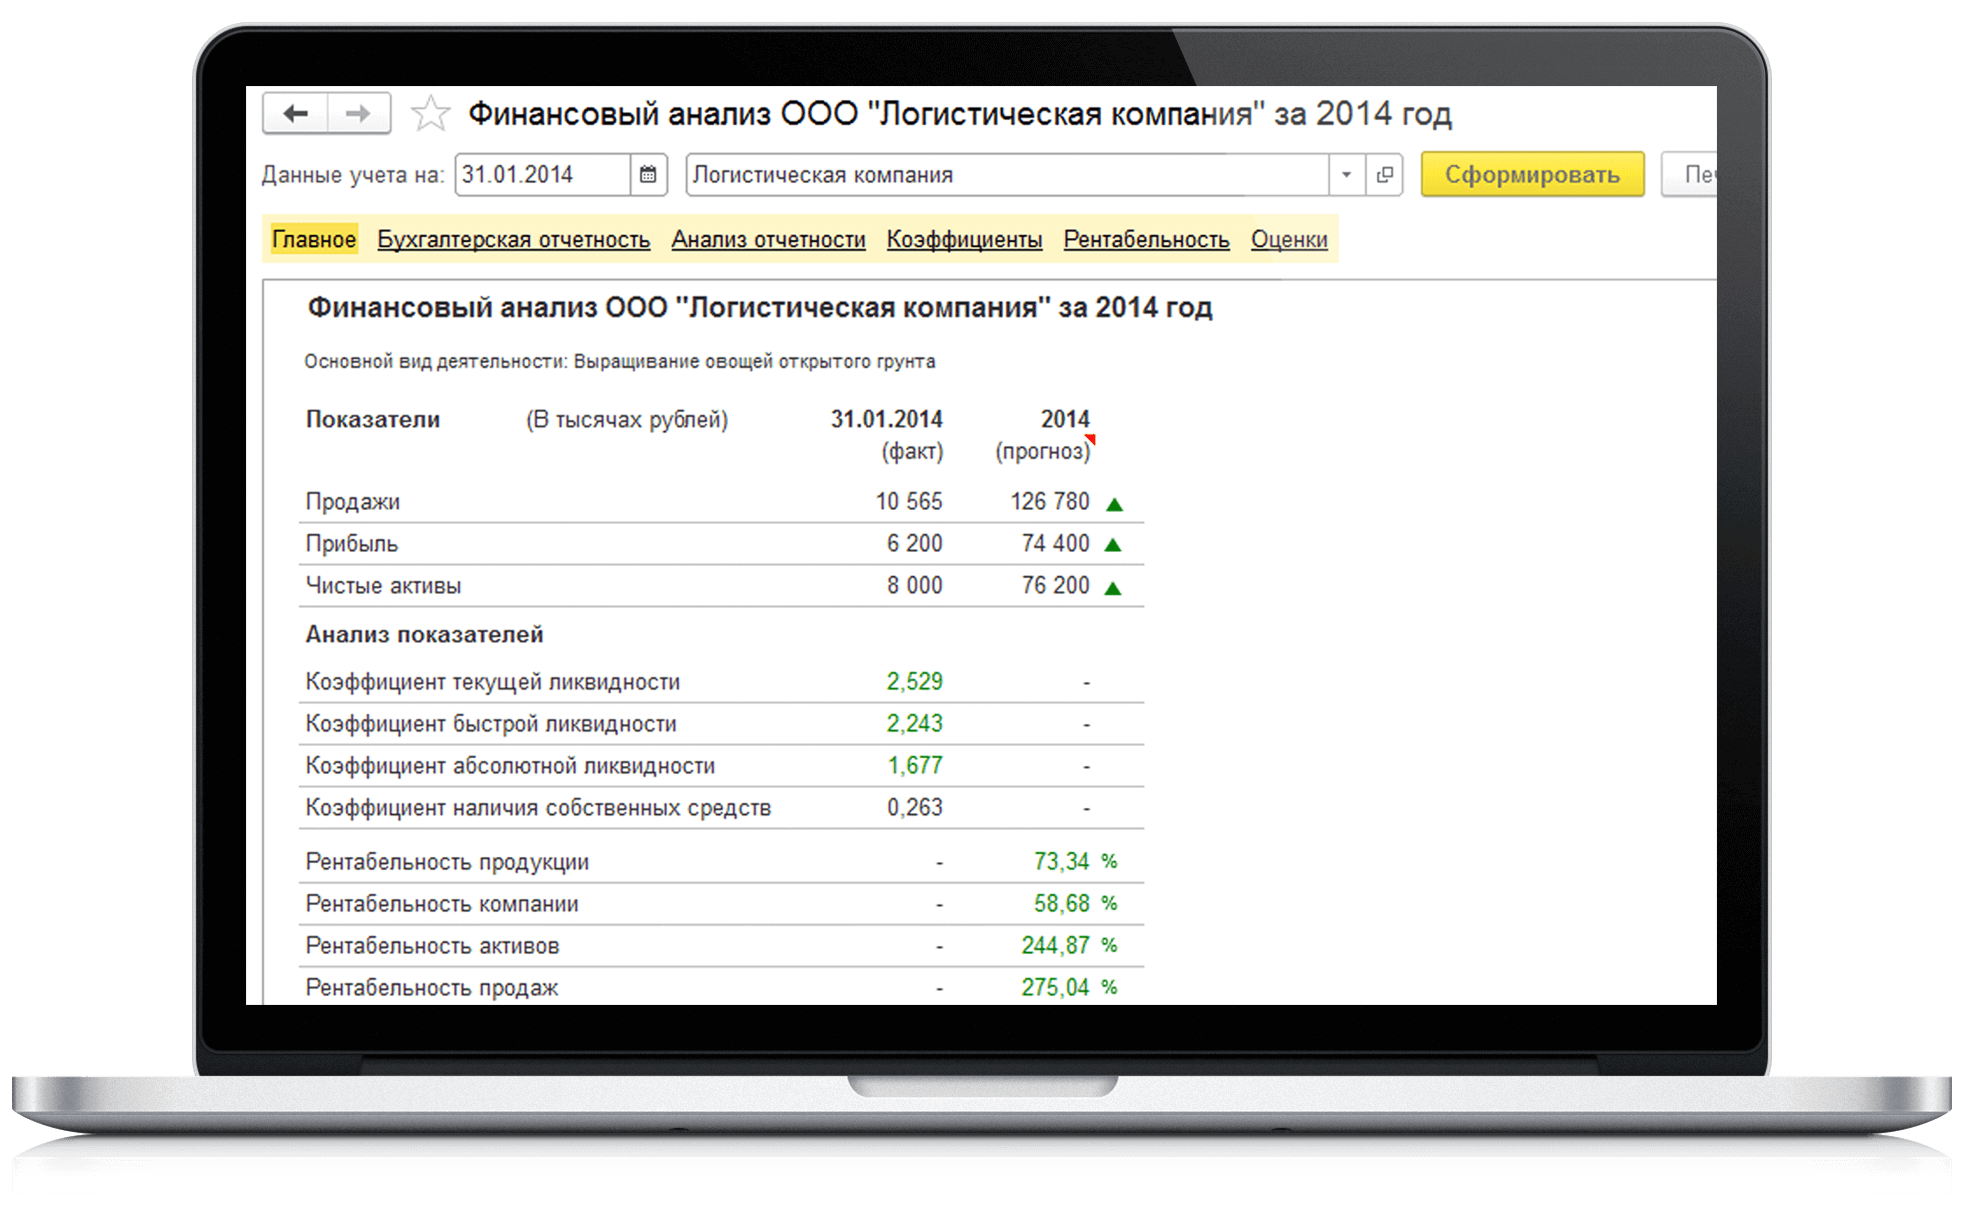Click the 2014 (прогноз) column header

[x=1043, y=435]
